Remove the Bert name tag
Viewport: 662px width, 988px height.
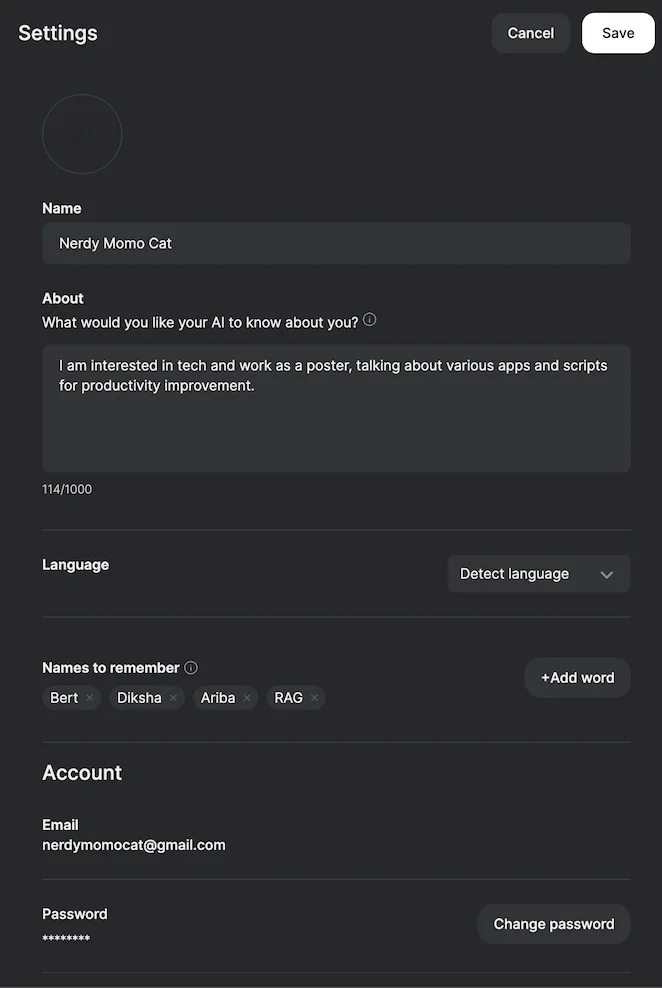pos(90,698)
